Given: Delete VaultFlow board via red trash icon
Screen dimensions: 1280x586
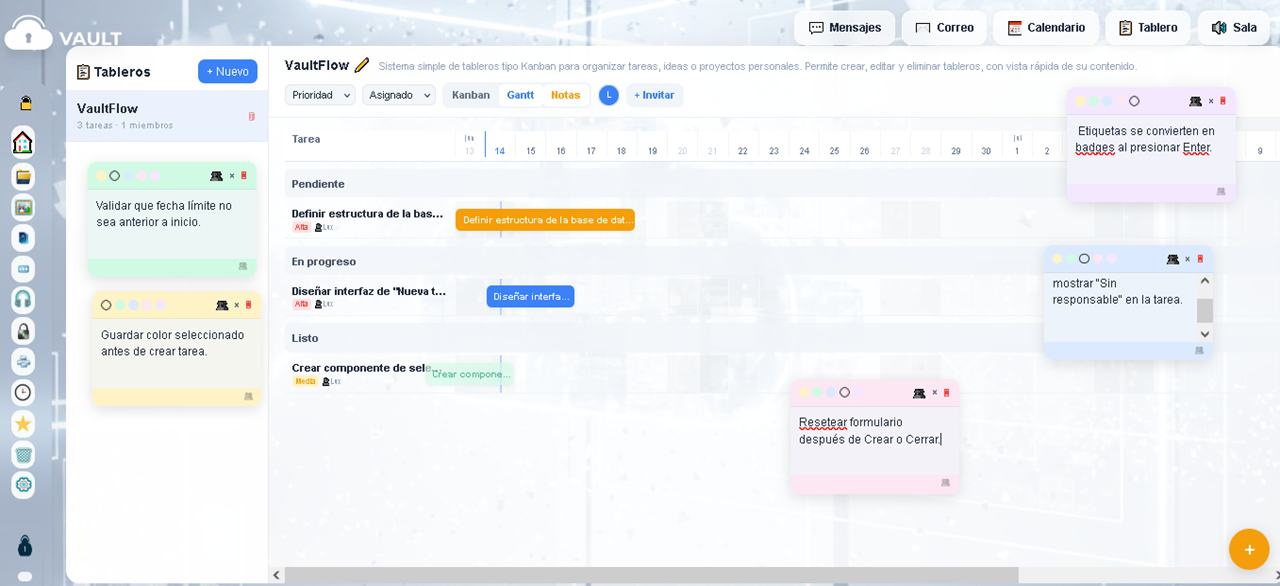Looking at the screenshot, I should coord(251,116).
